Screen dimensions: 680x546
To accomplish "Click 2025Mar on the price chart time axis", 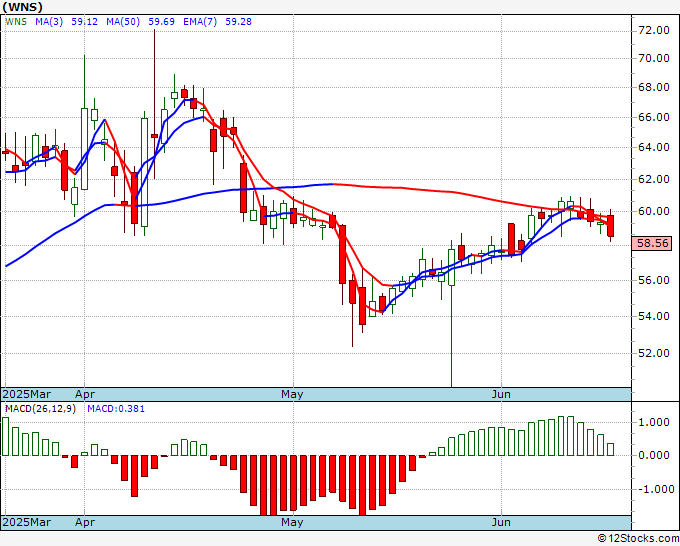I will point(27,394).
